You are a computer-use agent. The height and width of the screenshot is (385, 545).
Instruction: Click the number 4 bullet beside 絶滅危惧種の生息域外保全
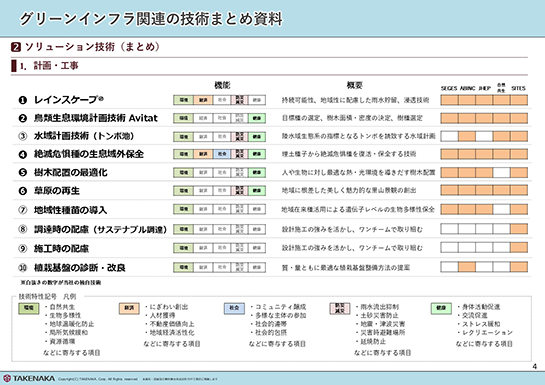tap(23, 154)
